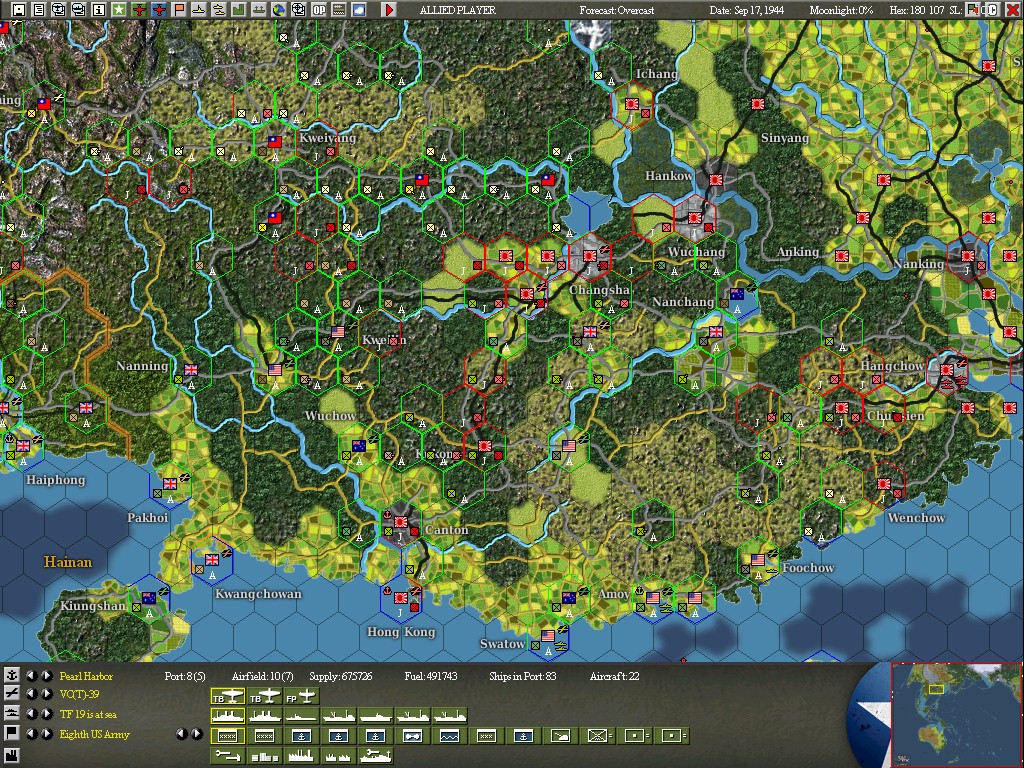Select the British flag unit near Nanning
Screen dimensions: 1024x768
point(191,370)
